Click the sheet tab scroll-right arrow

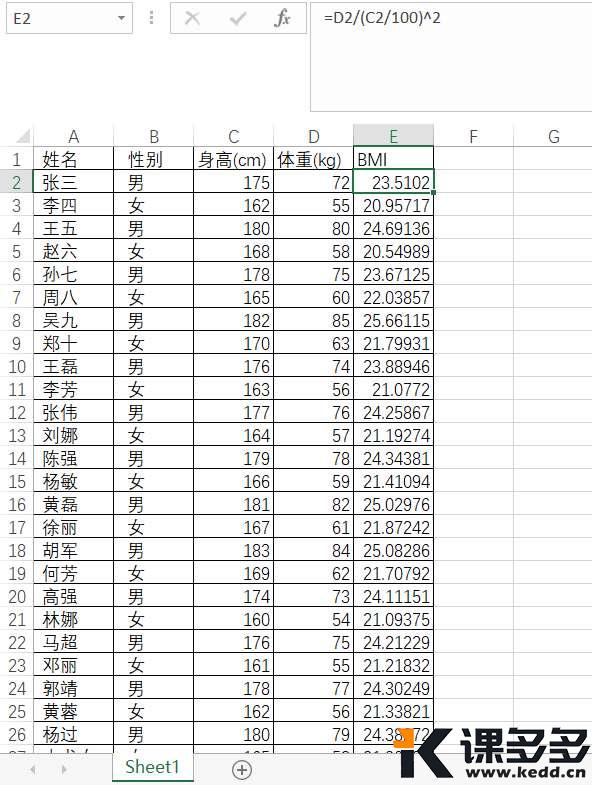[x=64, y=769]
